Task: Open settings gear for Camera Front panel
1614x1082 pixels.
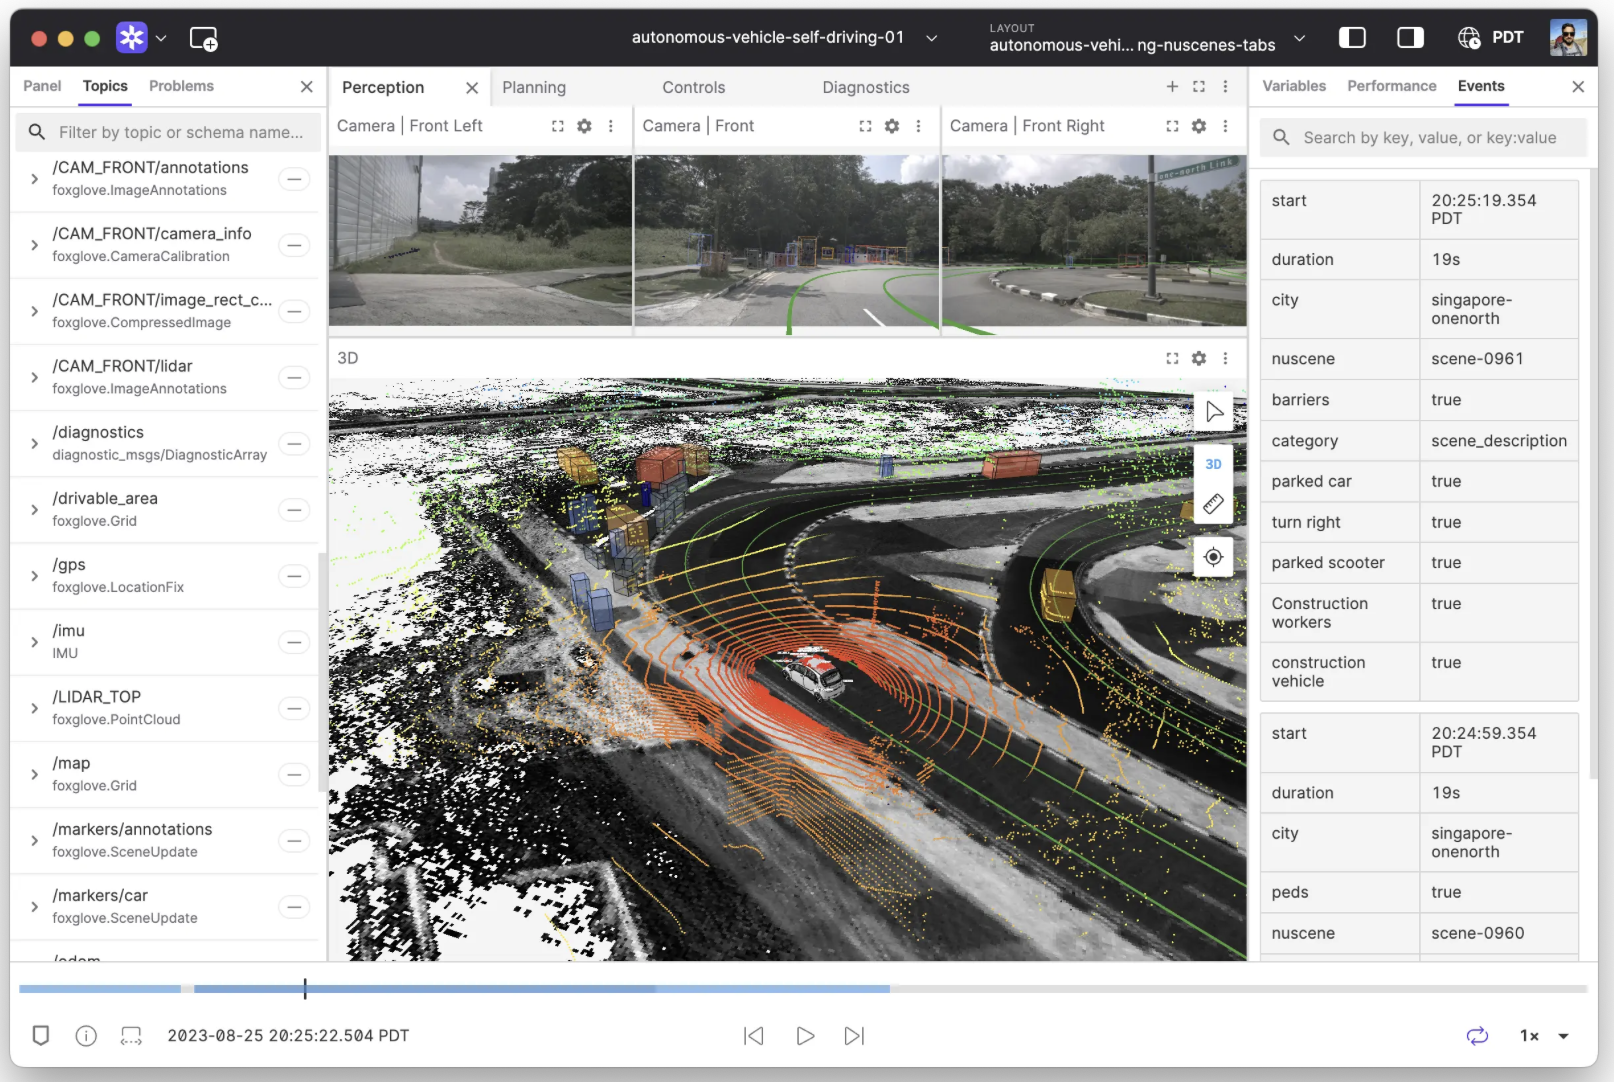Action: pos(892,126)
